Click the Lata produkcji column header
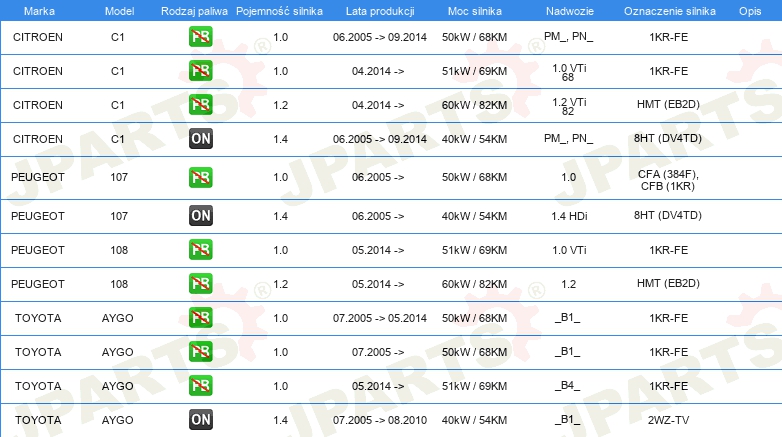 click(380, 11)
